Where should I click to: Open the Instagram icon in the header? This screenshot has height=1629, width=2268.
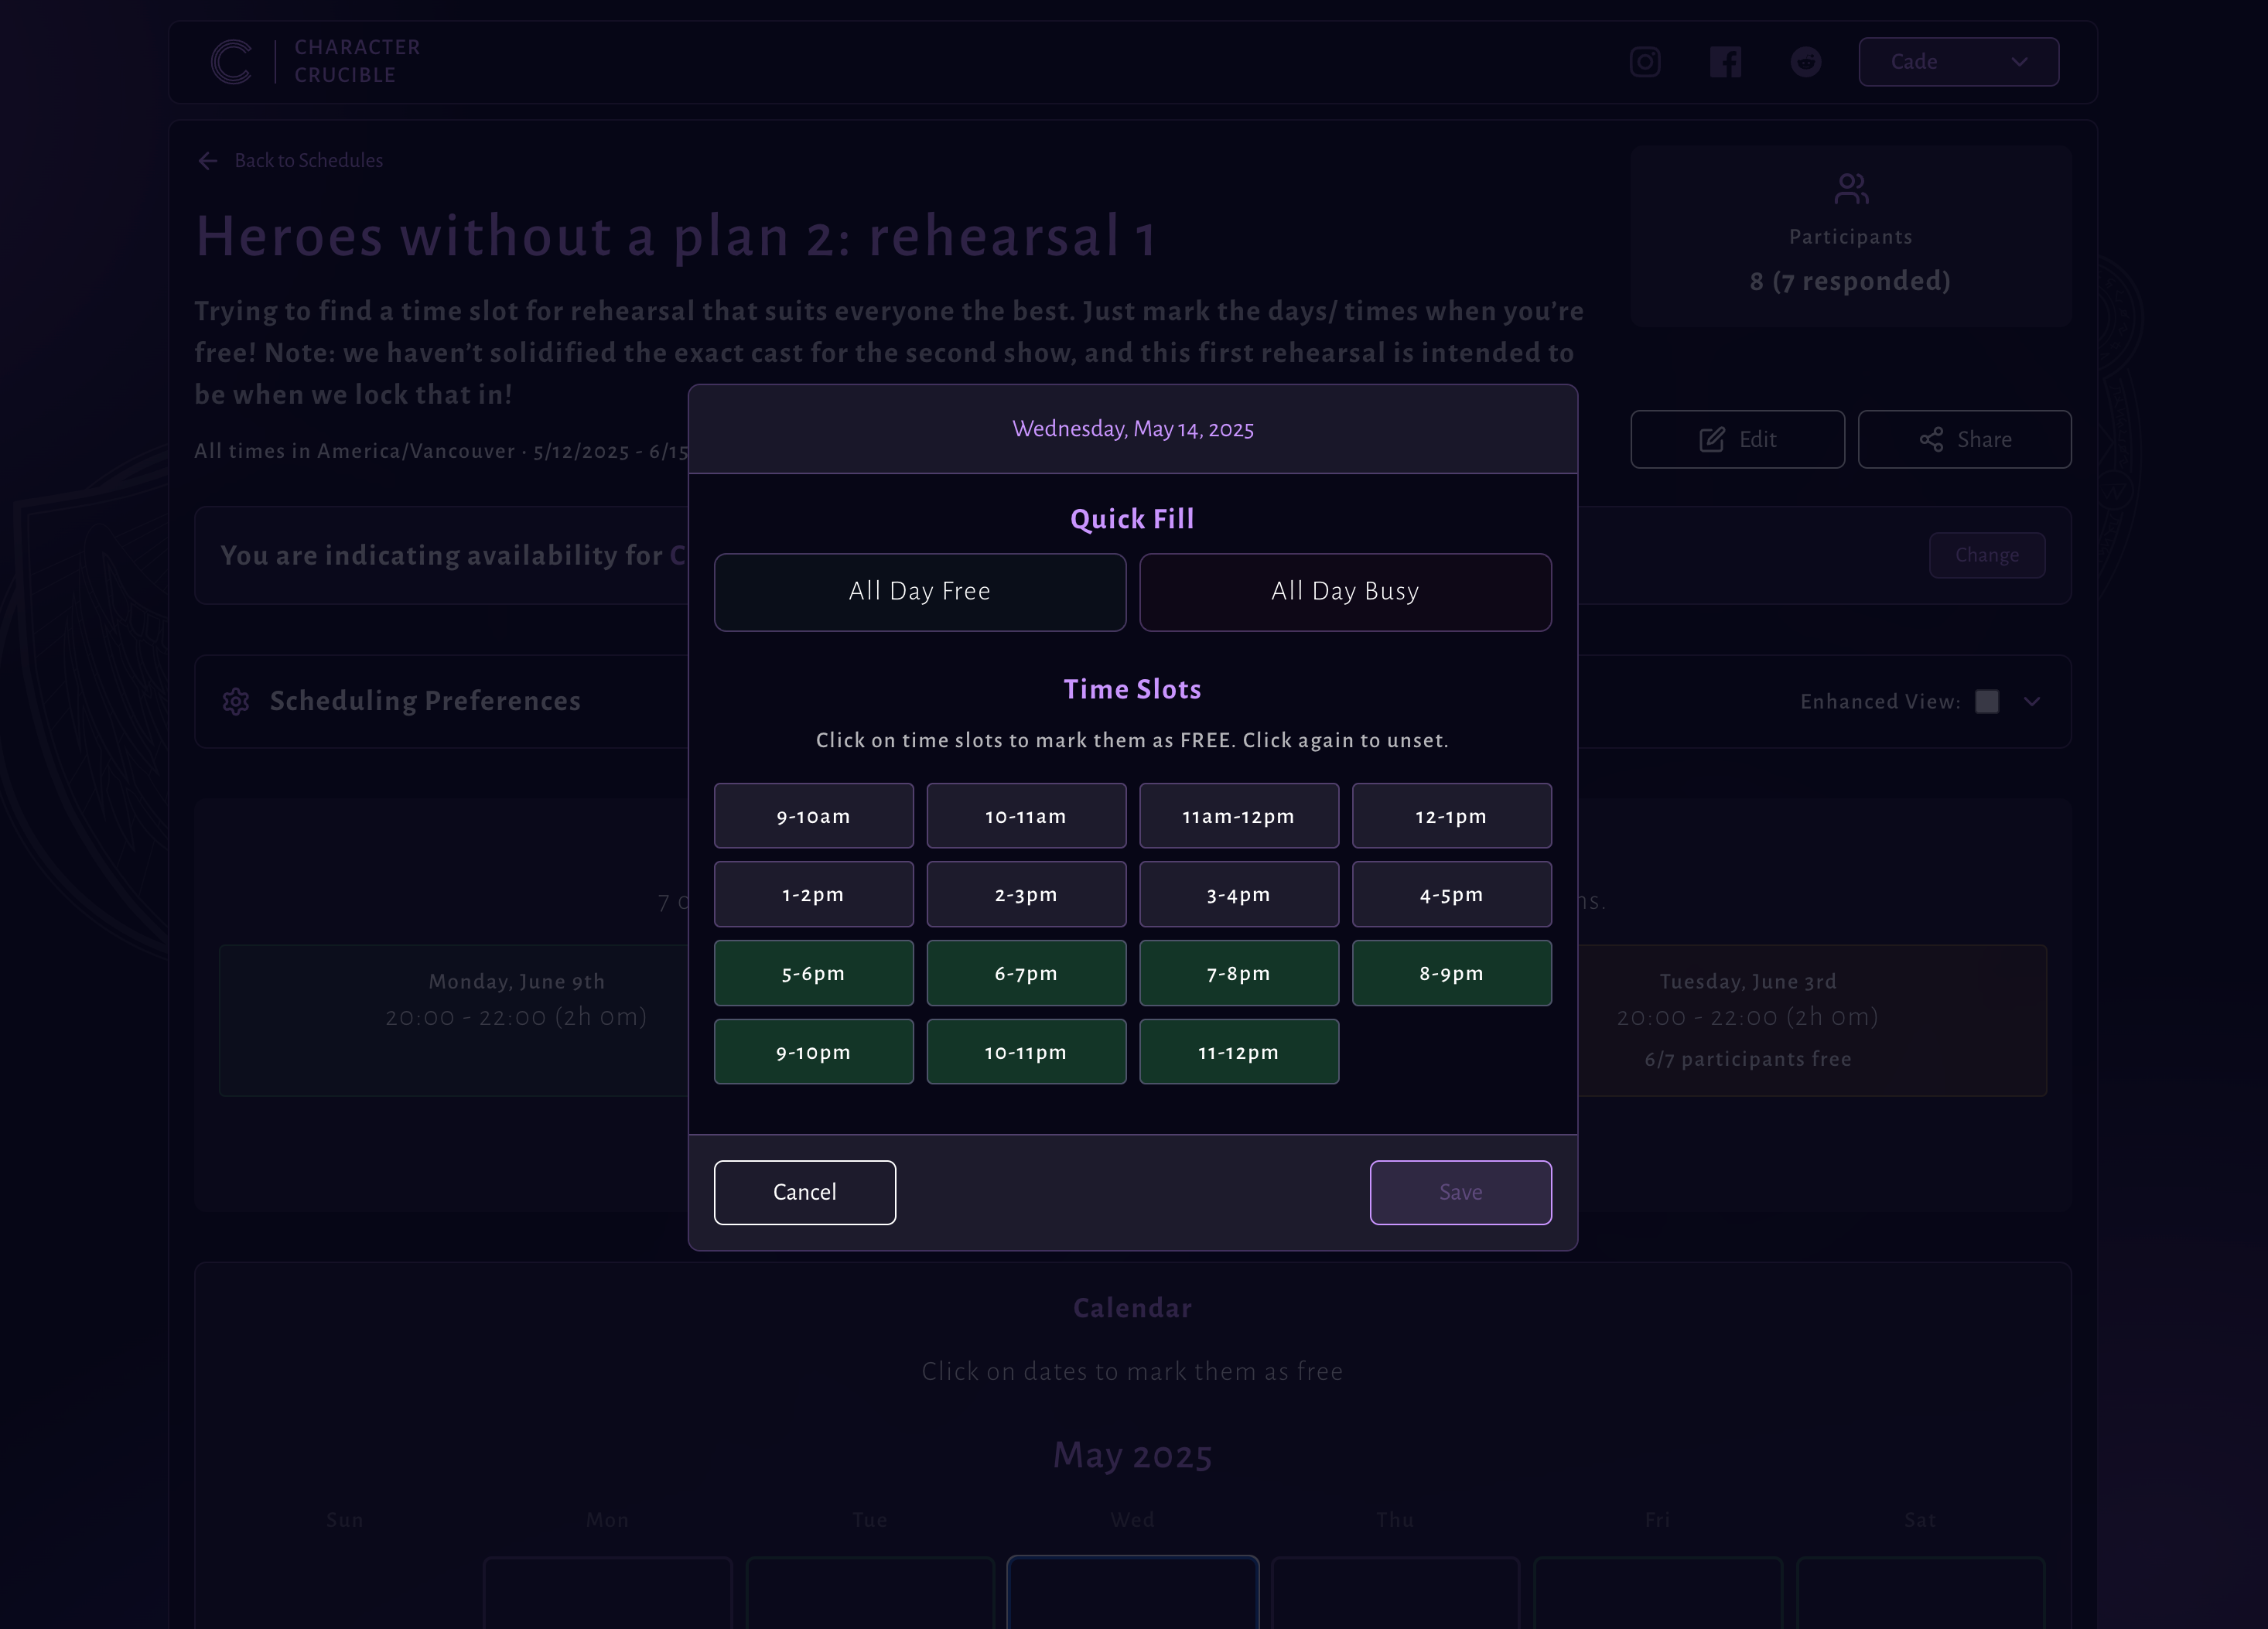1645,61
